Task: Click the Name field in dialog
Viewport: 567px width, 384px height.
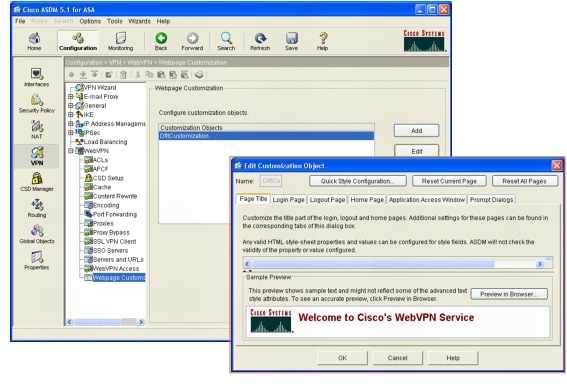Action: 271,181
